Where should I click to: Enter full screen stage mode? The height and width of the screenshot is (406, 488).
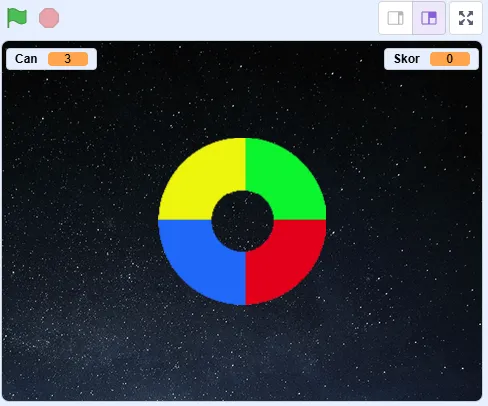click(x=466, y=18)
